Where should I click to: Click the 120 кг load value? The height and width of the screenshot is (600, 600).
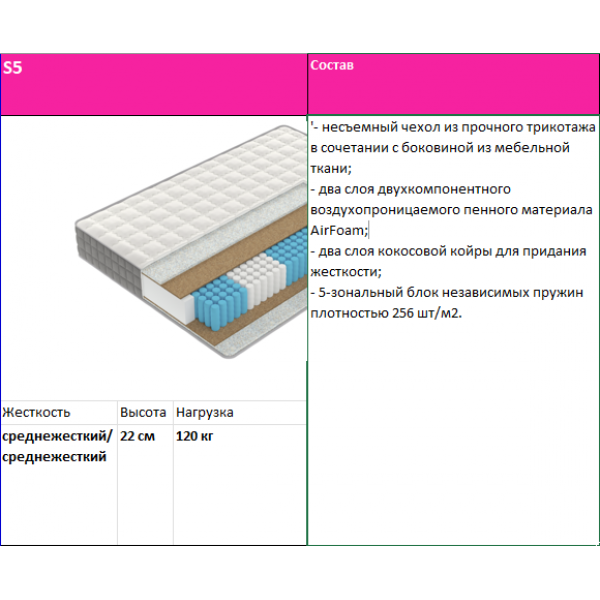(194, 436)
